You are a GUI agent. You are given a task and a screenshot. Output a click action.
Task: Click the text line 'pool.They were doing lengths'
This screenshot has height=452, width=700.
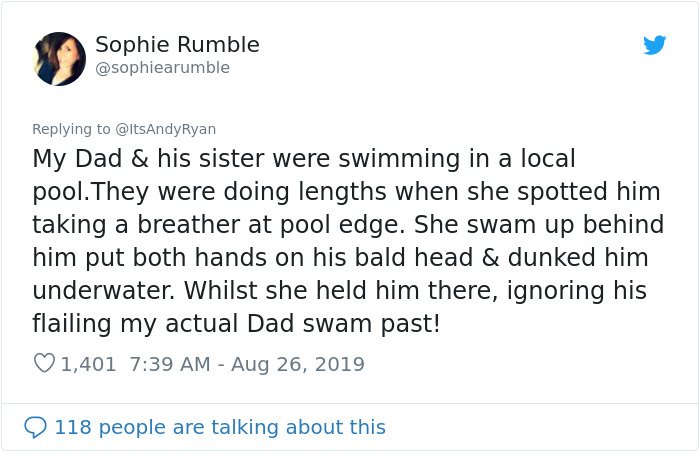[x=346, y=192]
